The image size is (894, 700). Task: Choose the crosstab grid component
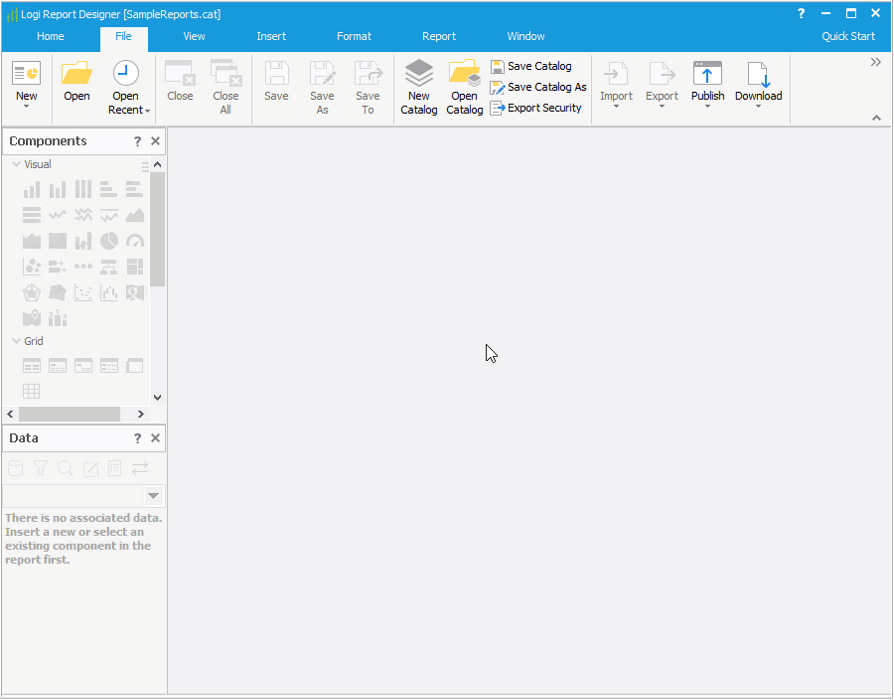coord(30,390)
